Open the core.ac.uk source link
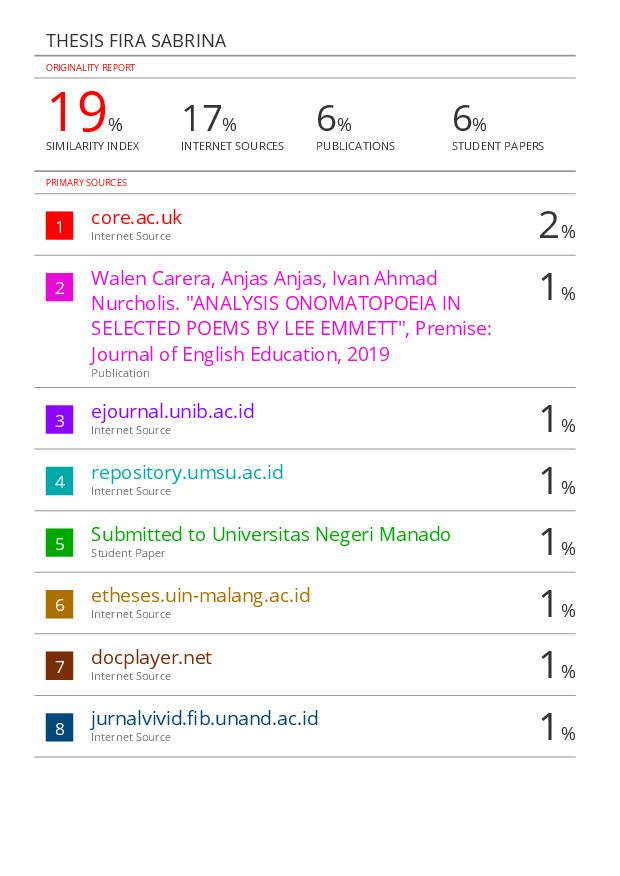The height and width of the screenshot is (876, 620). click(x=136, y=217)
